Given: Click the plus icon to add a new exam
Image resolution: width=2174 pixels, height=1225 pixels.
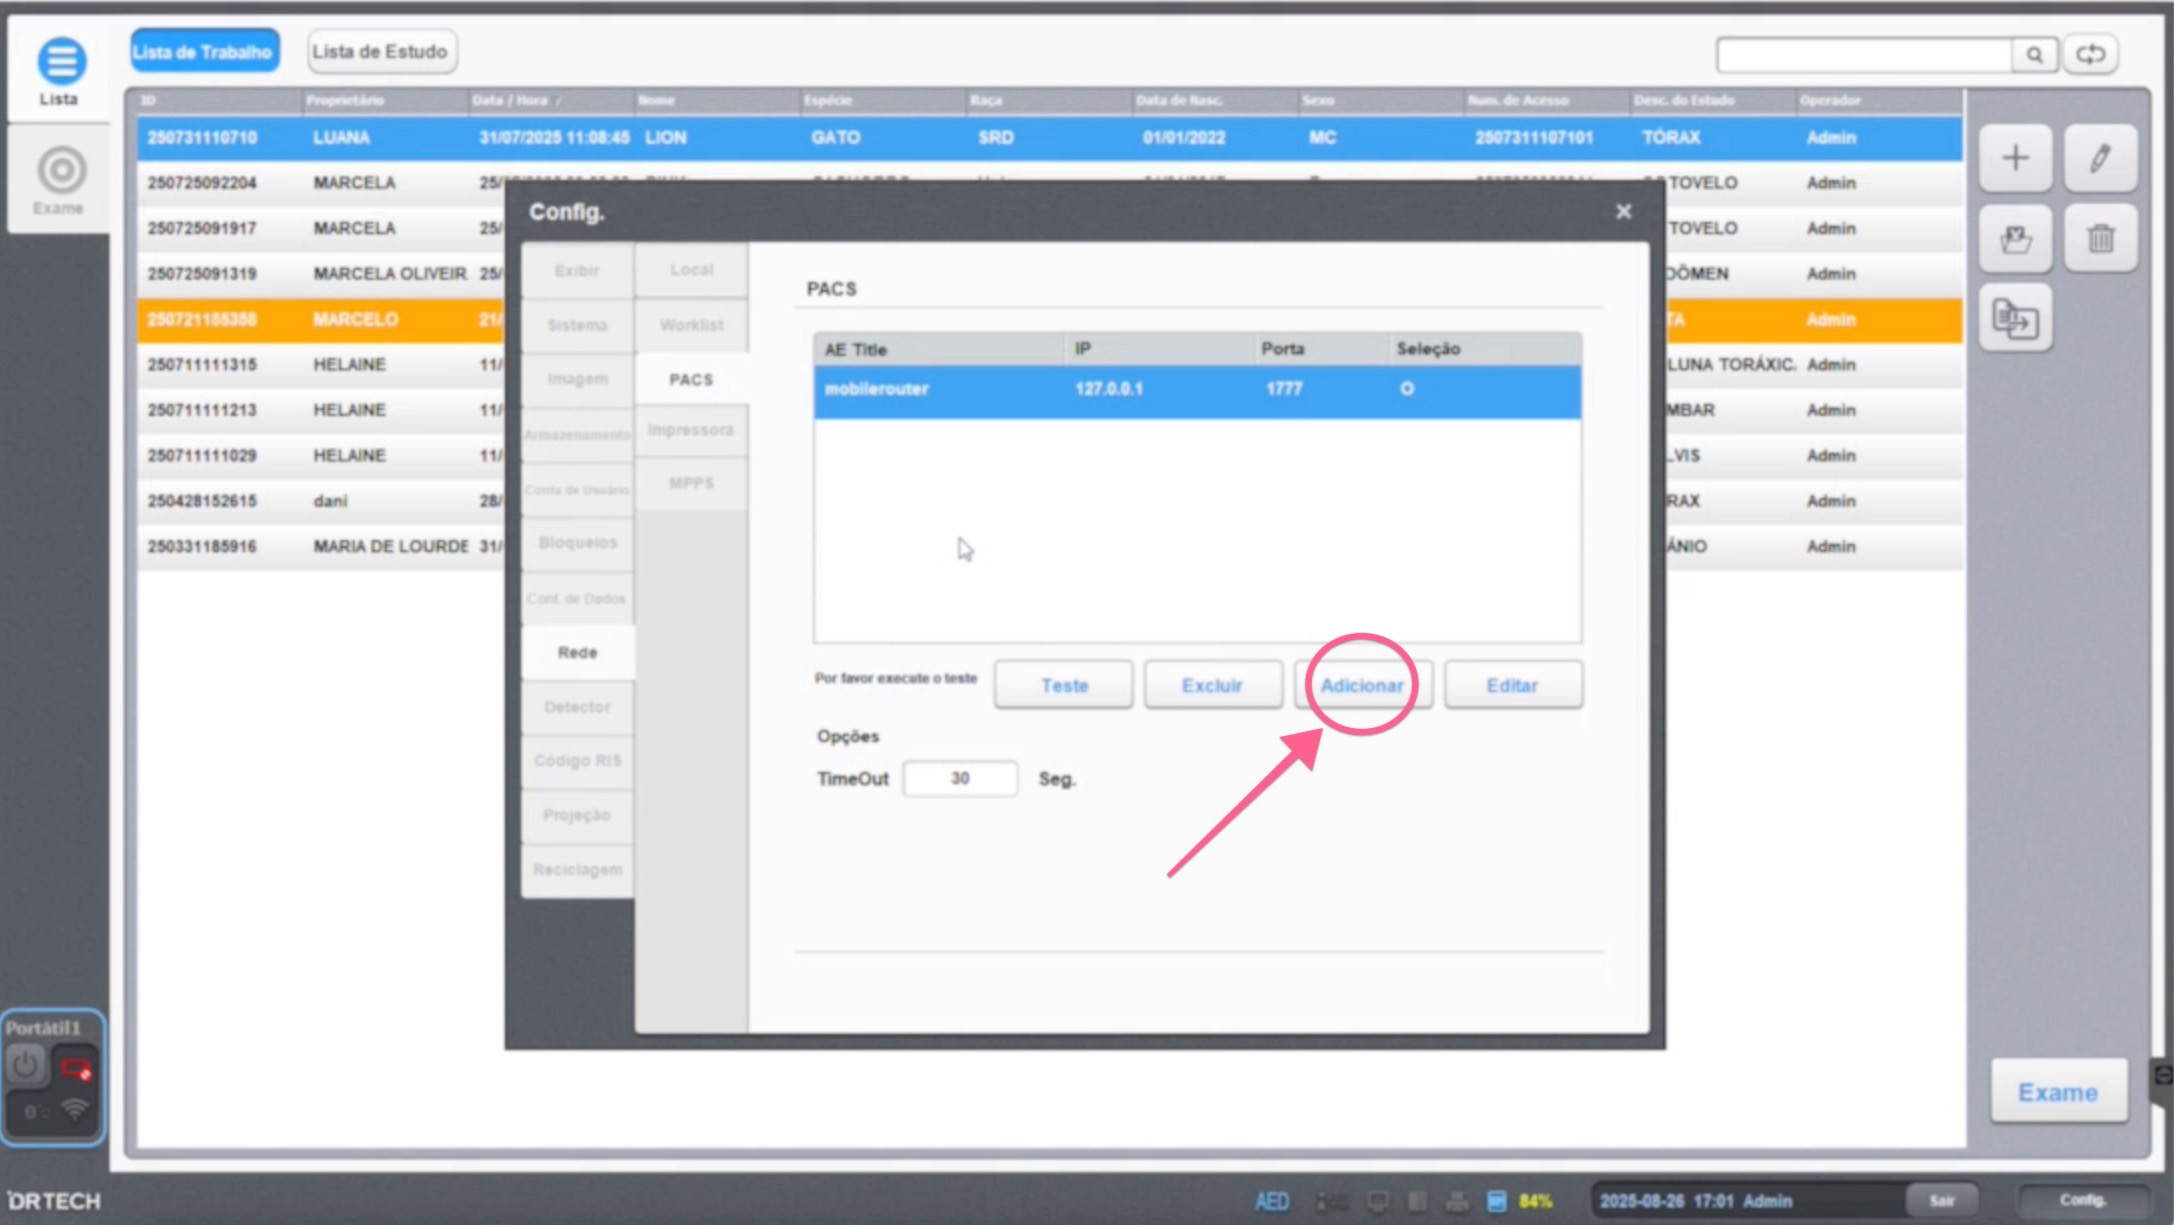Looking at the screenshot, I should pos(2015,157).
